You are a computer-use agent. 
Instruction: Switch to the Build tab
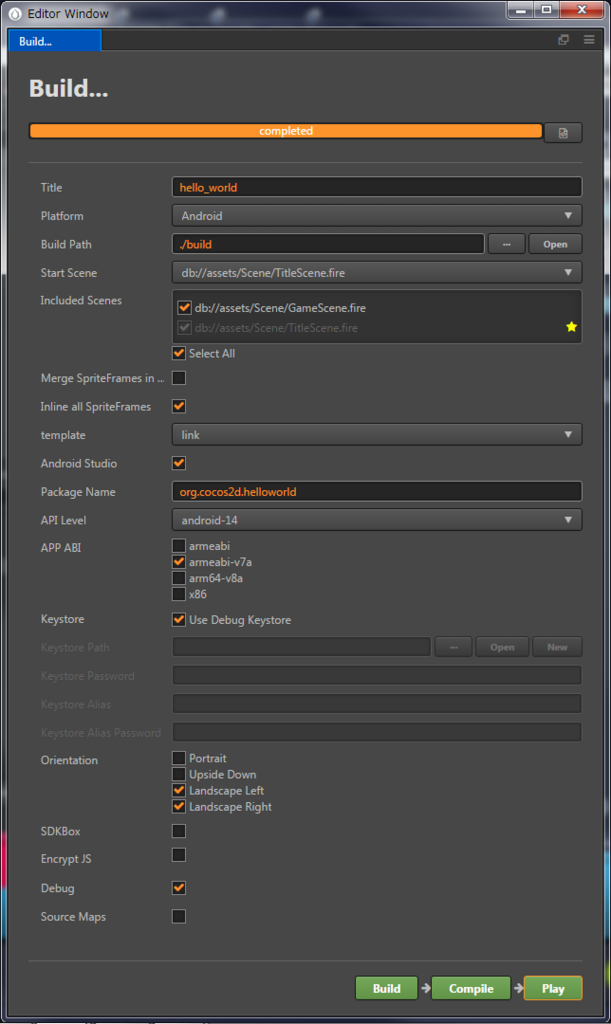click(x=55, y=40)
